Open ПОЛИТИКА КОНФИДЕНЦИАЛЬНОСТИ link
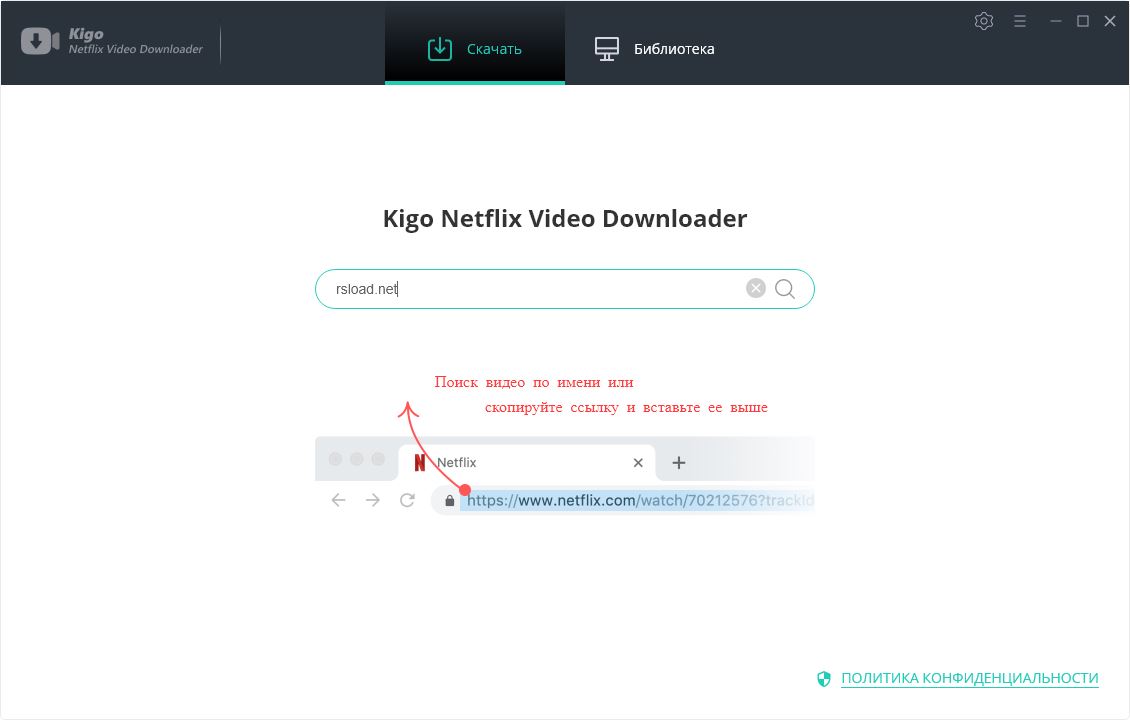 coord(968,678)
